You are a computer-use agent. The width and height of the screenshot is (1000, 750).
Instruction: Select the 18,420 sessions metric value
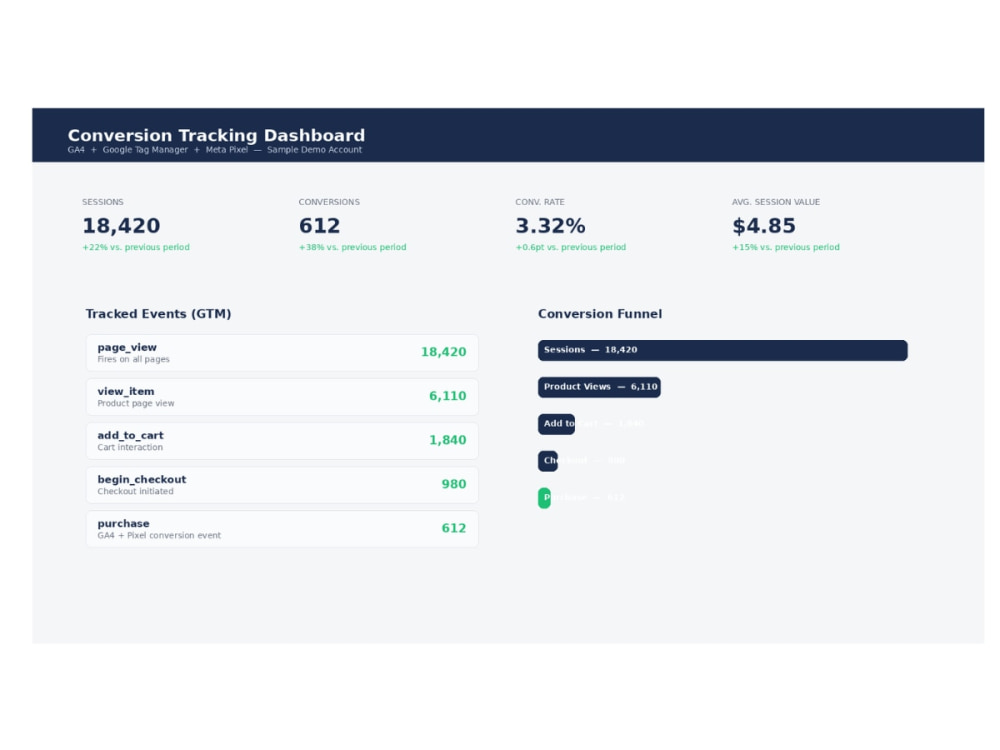pyautogui.click(x=121, y=226)
